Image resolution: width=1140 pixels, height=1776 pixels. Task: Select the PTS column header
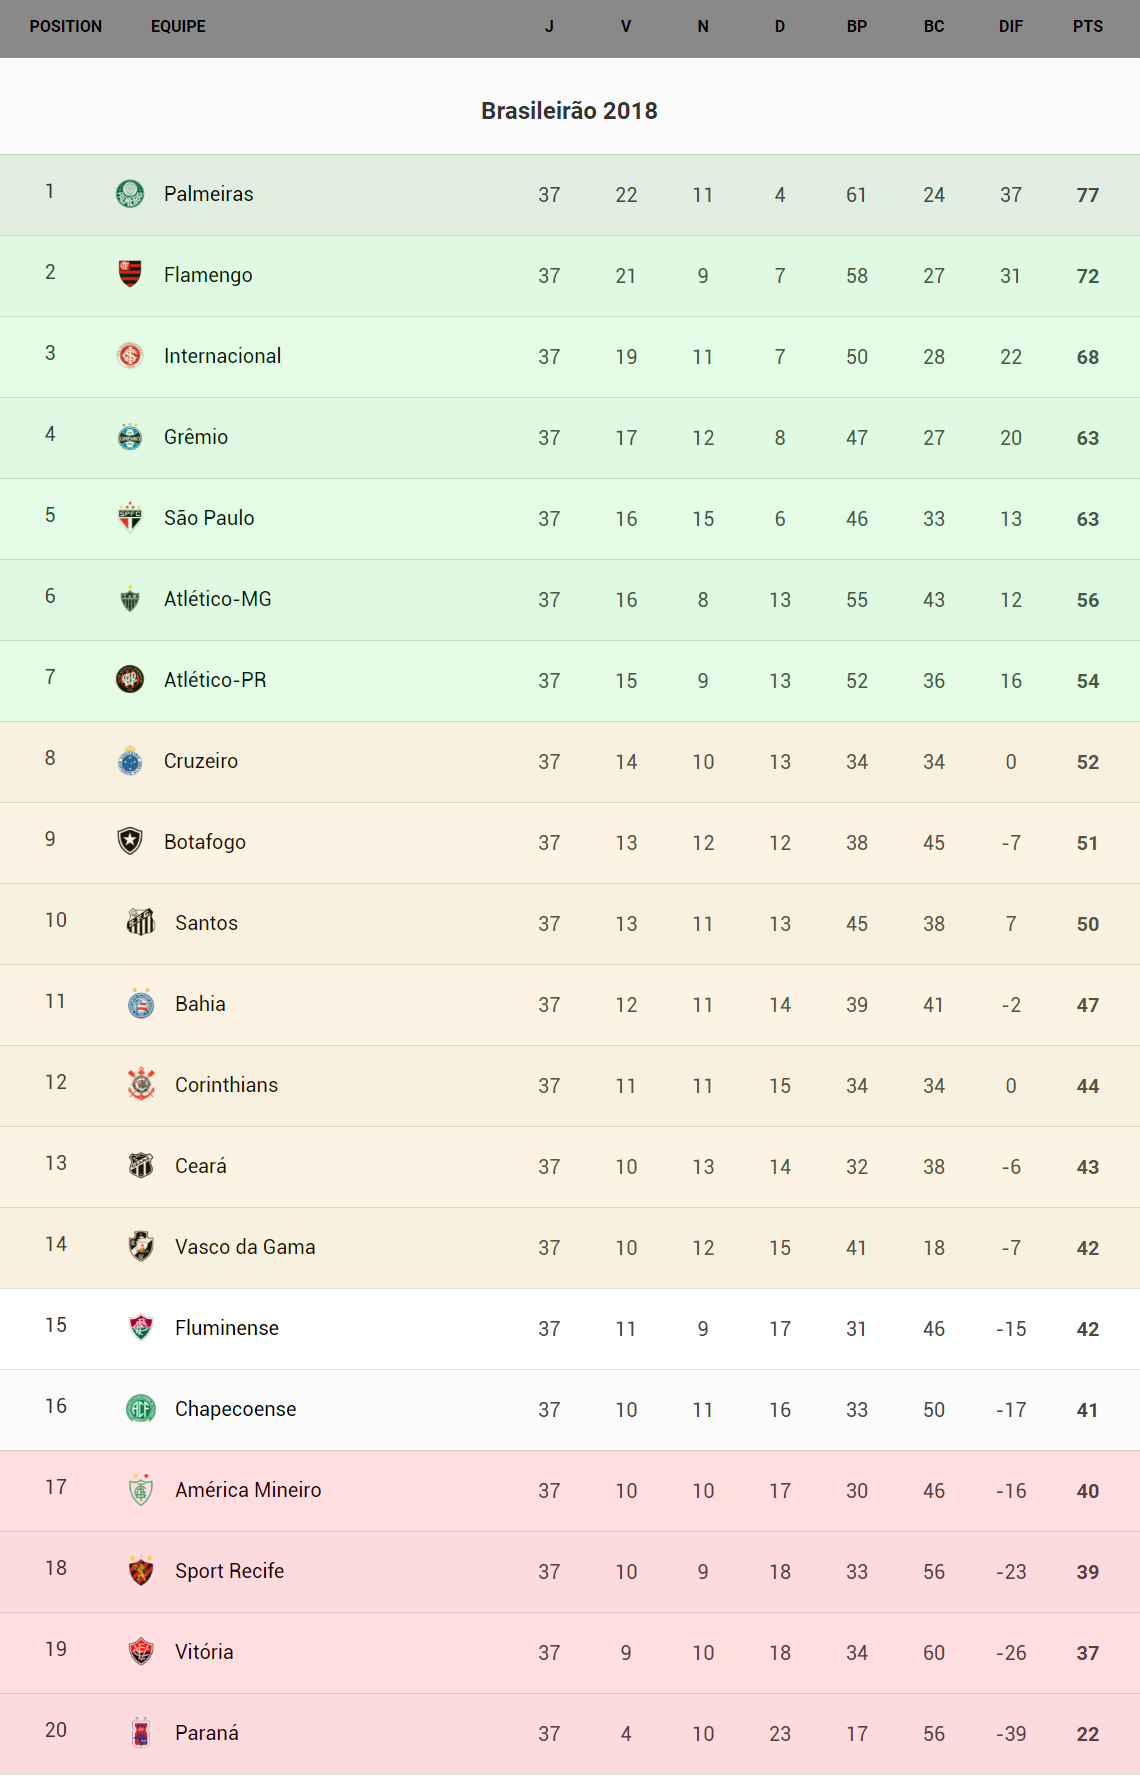tap(1088, 27)
